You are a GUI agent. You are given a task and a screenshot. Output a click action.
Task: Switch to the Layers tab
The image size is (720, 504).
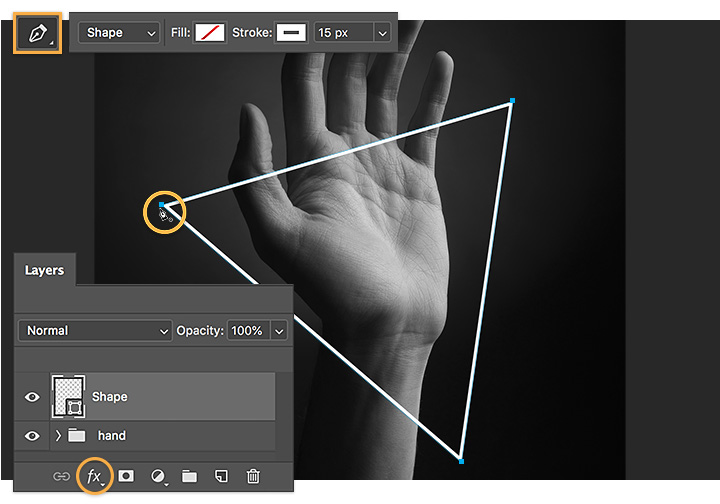(x=45, y=270)
